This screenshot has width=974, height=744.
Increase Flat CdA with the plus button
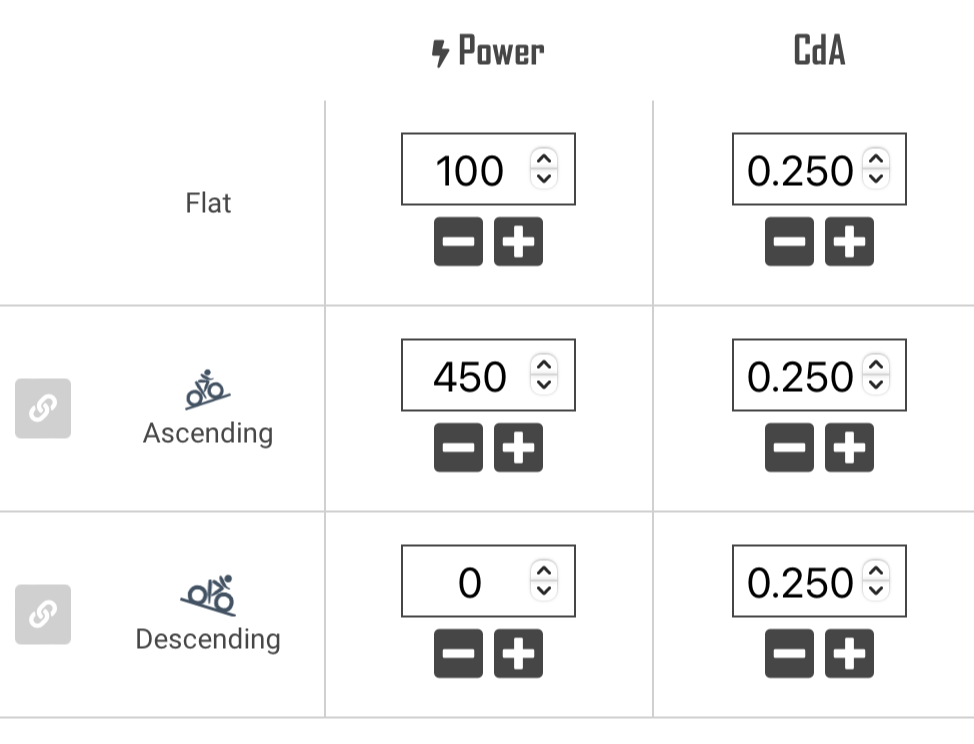[849, 242]
